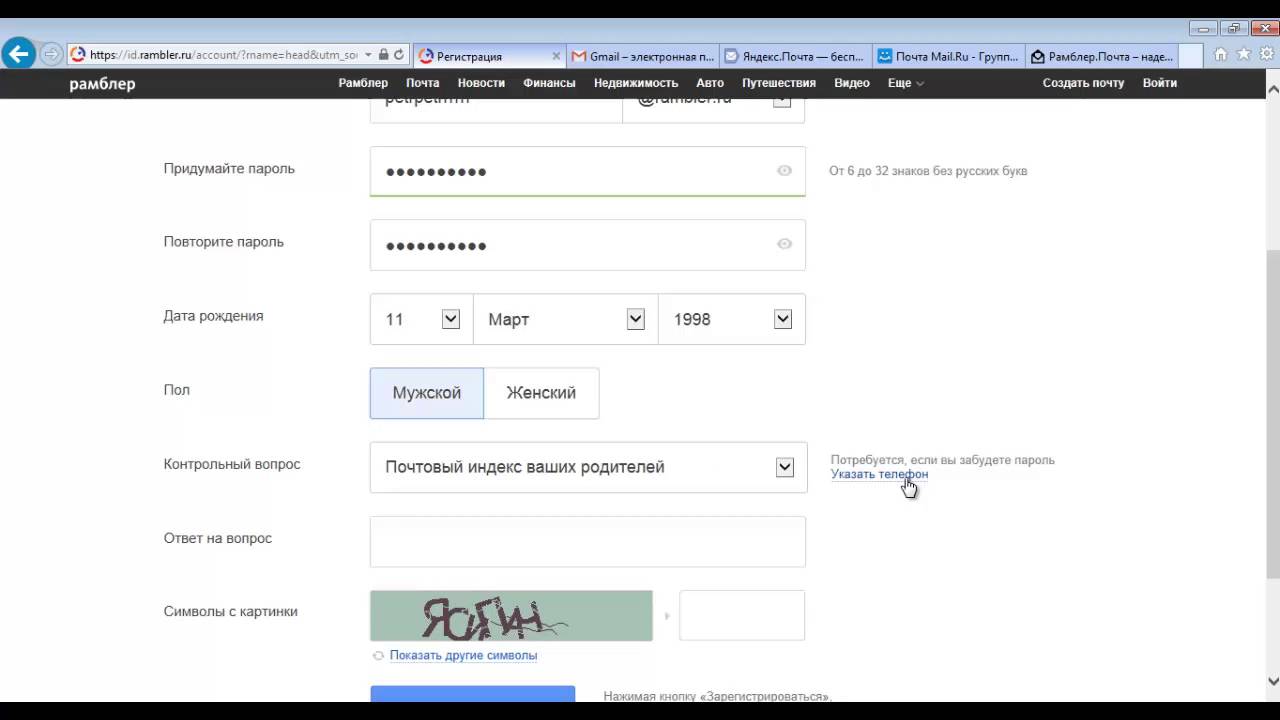Open the birth month dropdown showing Март
This screenshot has width=1280, height=720.
point(565,319)
